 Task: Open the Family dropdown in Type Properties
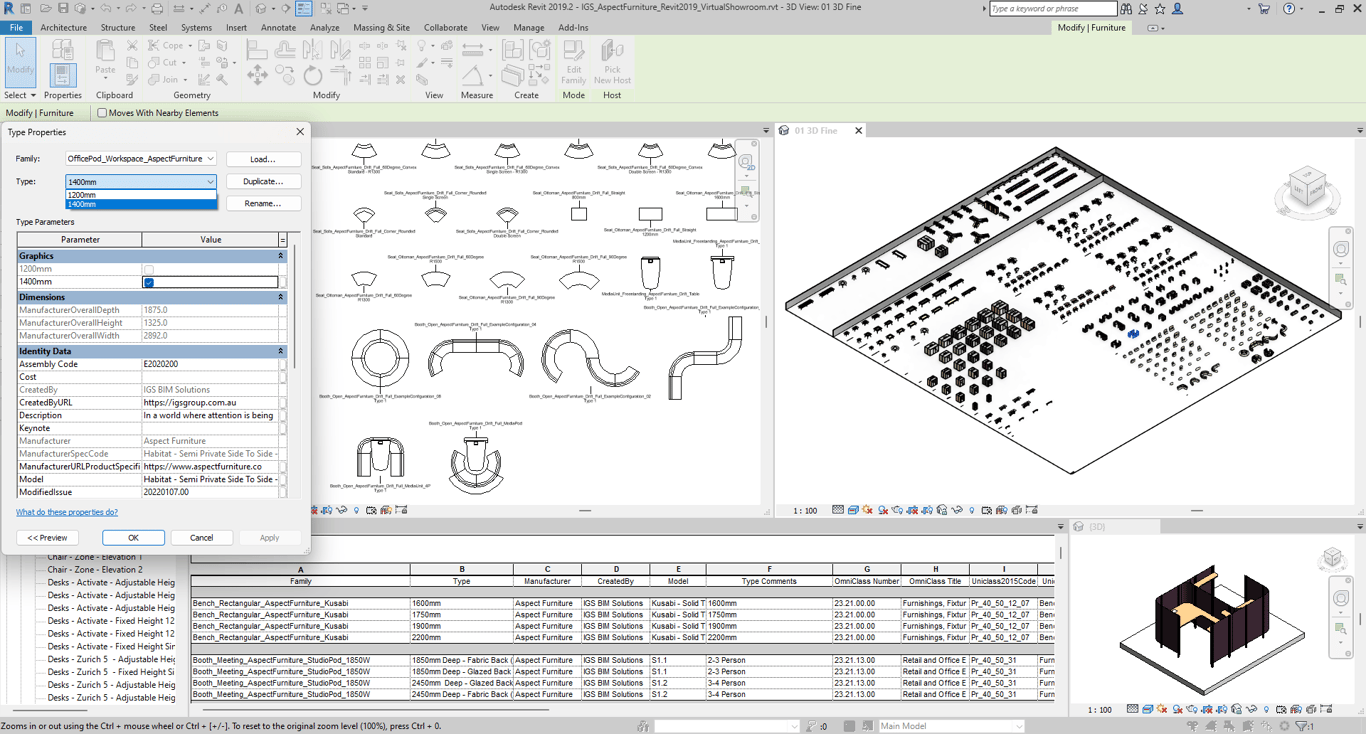(140, 159)
